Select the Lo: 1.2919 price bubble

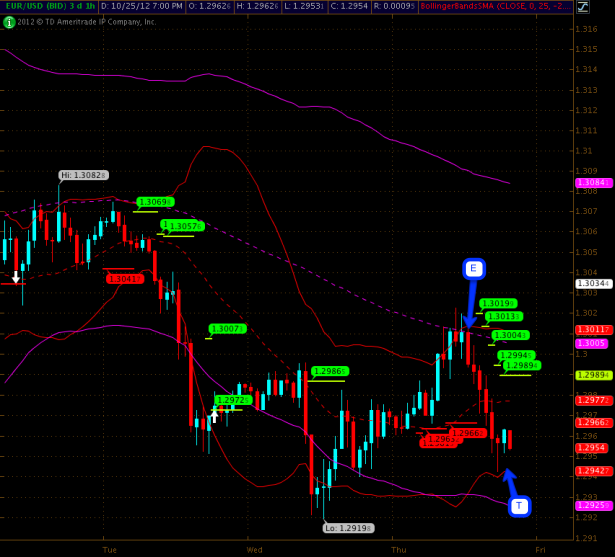pyautogui.click(x=348, y=527)
